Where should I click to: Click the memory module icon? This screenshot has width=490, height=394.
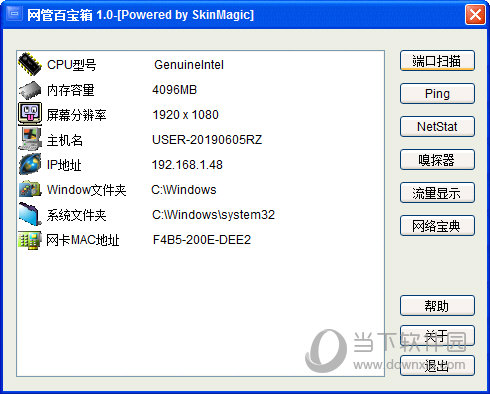[x=30, y=90]
